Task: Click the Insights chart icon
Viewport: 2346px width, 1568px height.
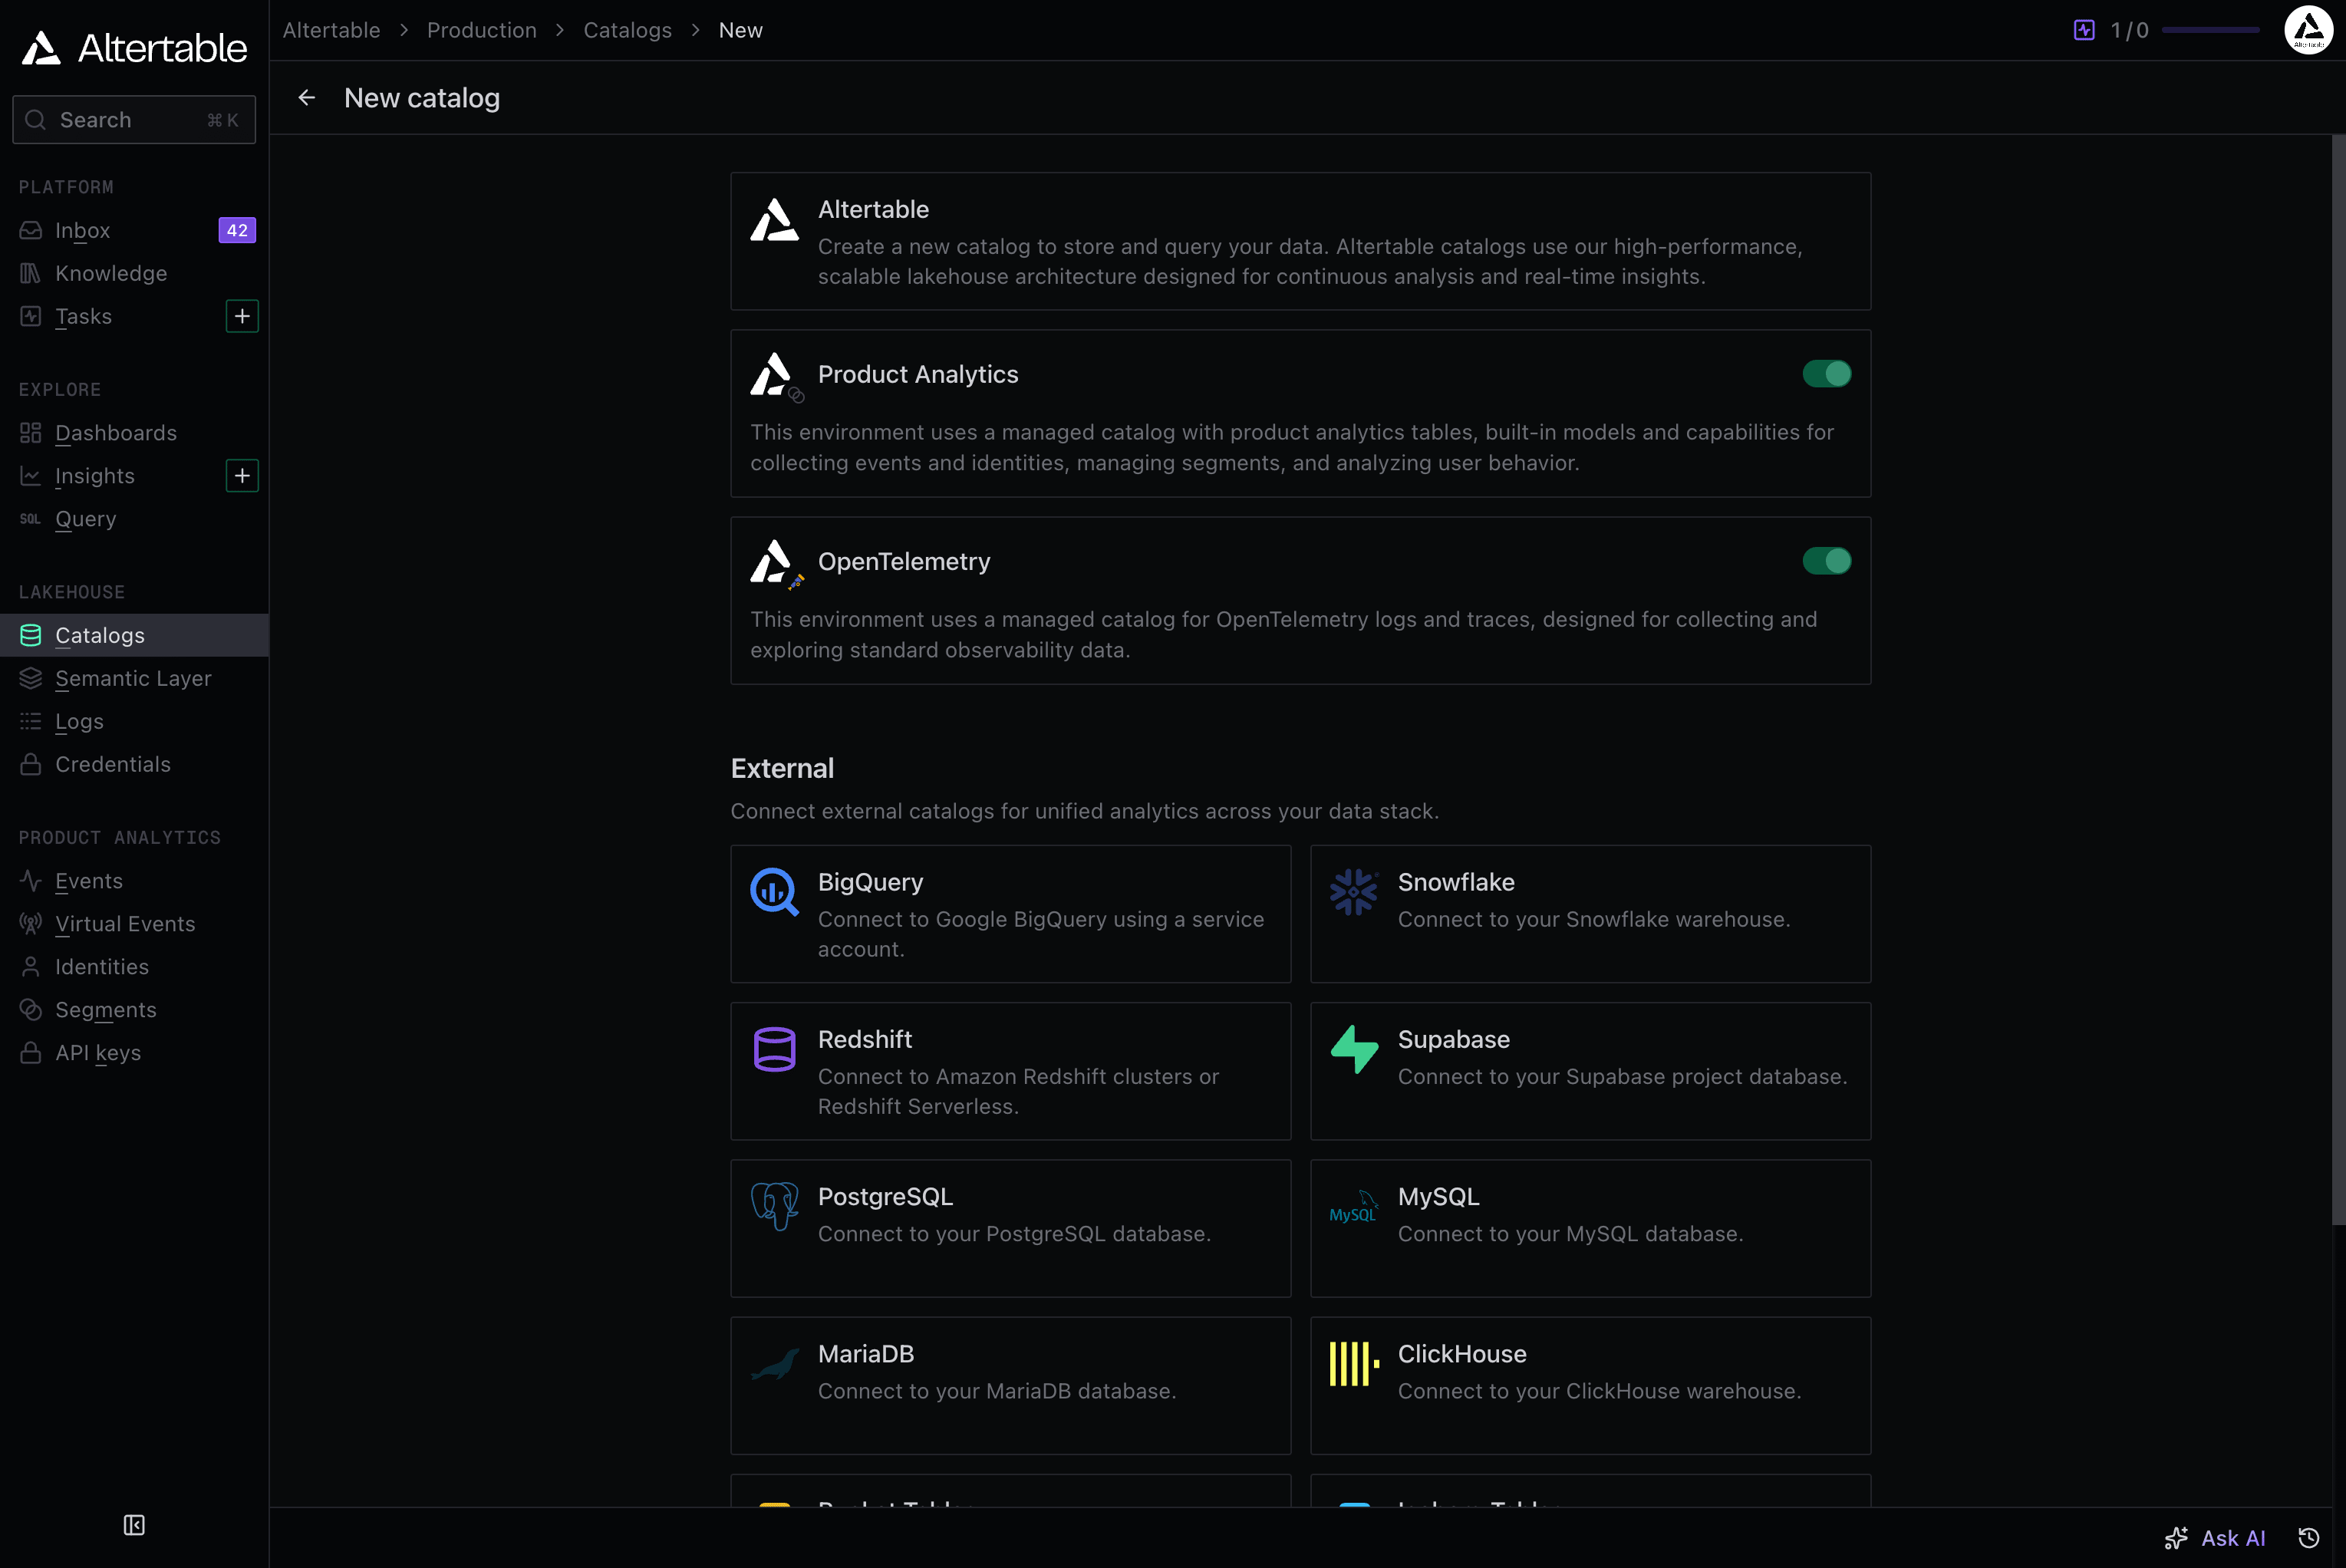Action: tap(31, 476)
